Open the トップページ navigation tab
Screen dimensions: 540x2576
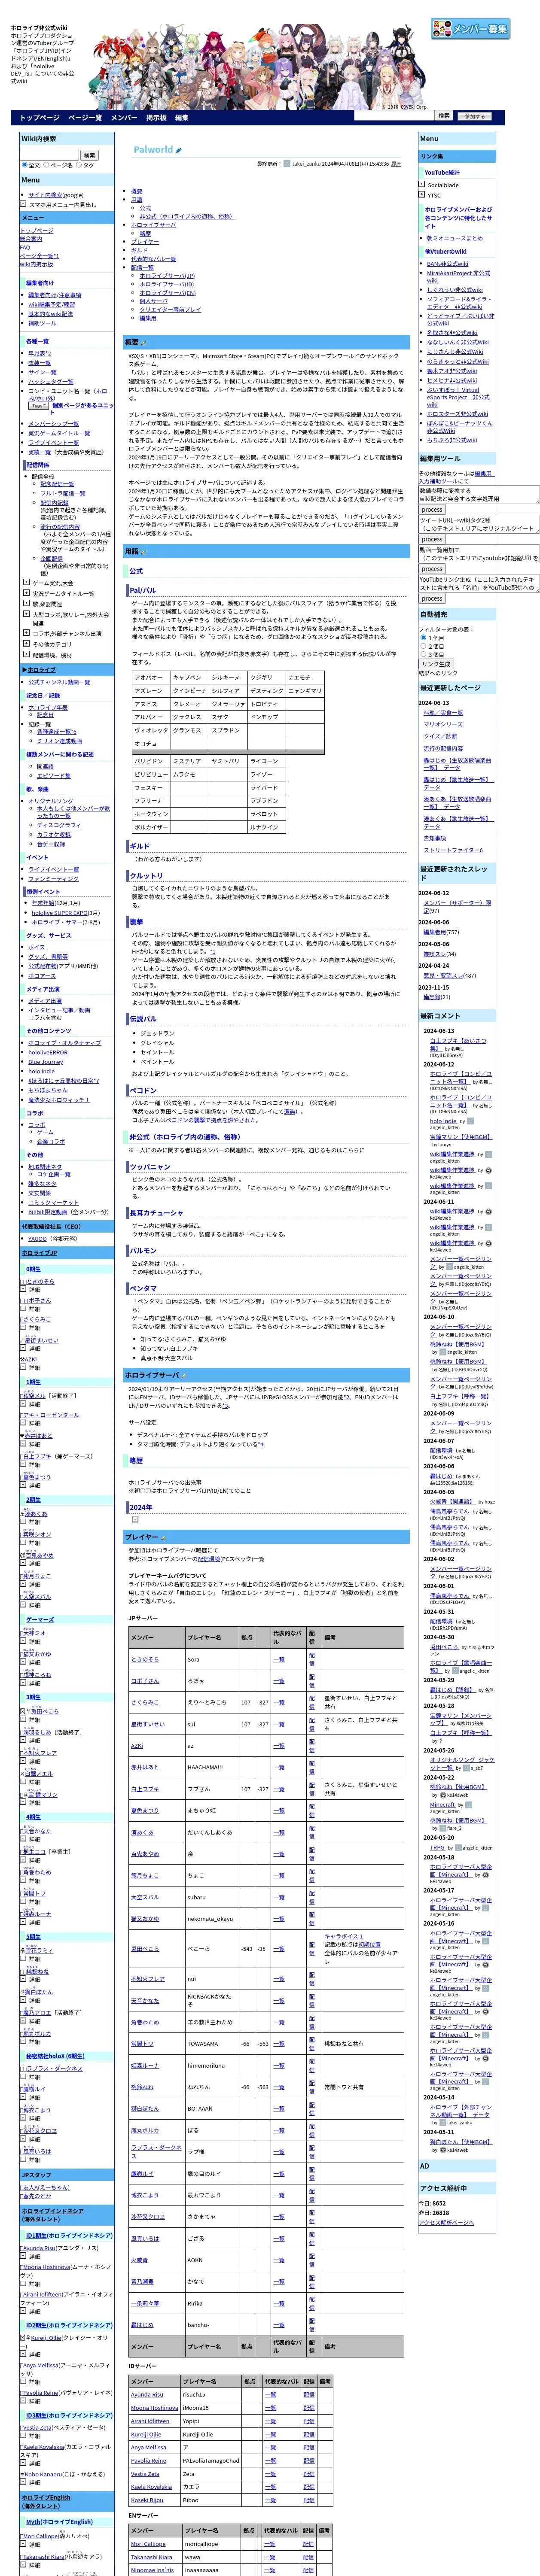(x=40, y=118)
